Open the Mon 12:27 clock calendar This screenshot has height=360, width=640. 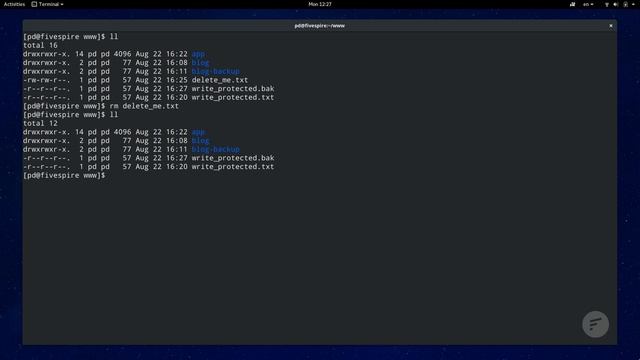(x=320, y=4)
